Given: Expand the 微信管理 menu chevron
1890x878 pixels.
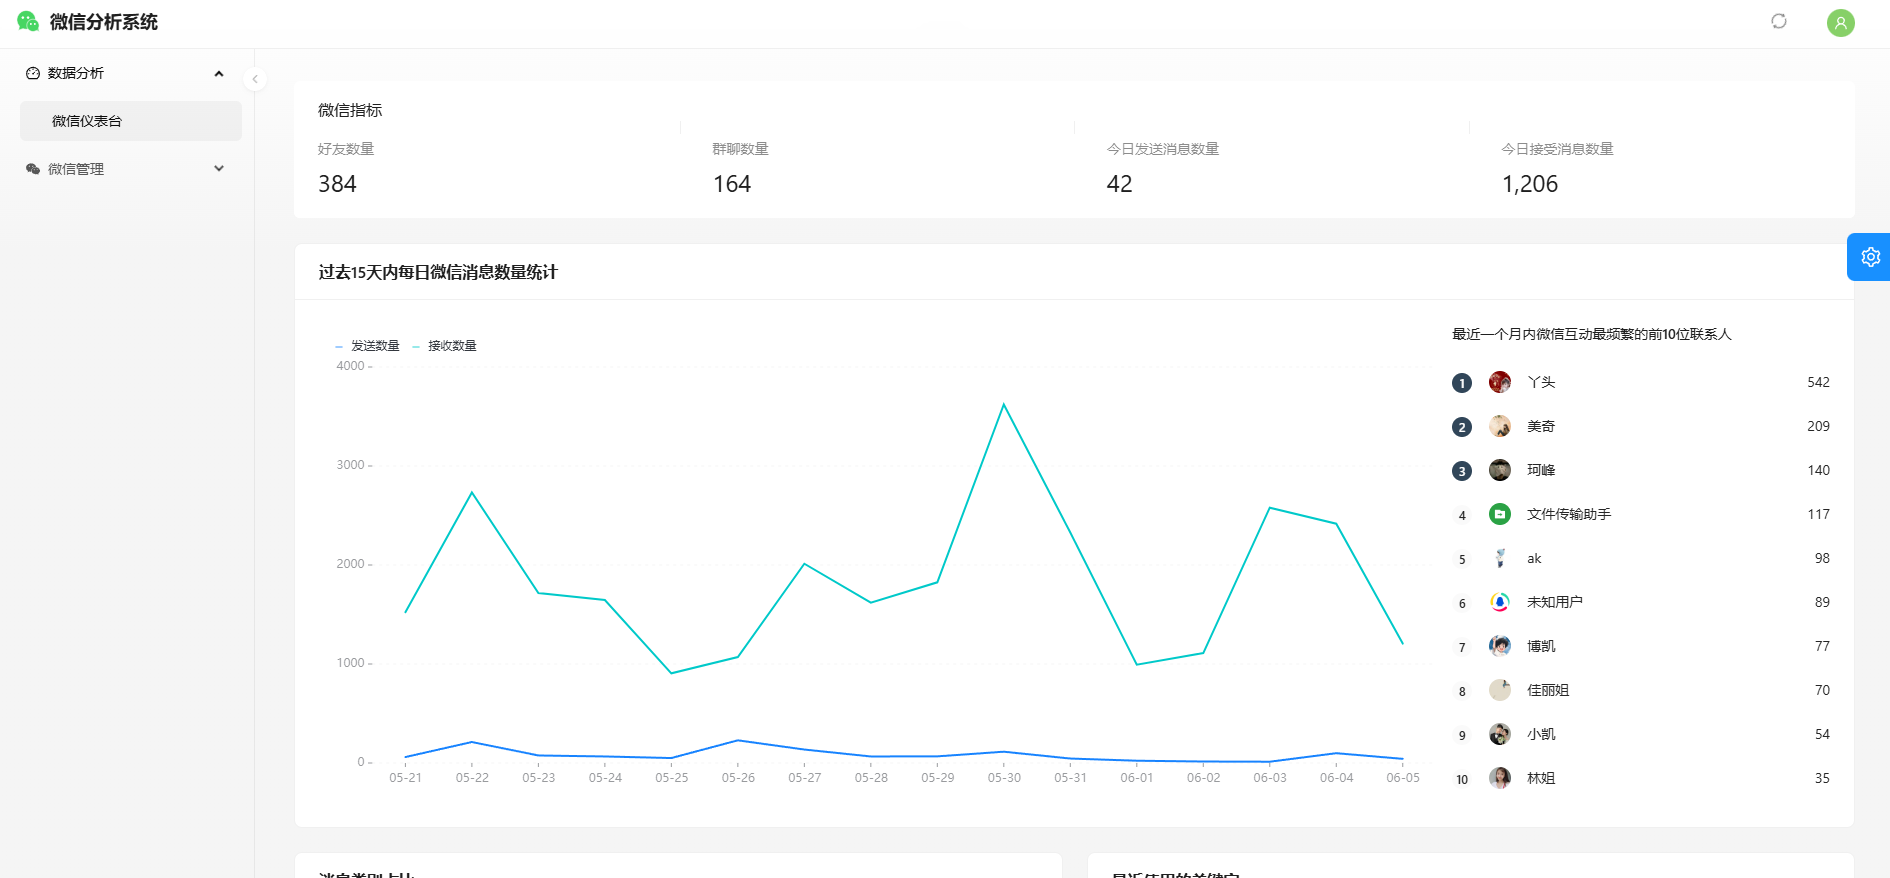Looking at the screenshot, I should pos(219,169).
